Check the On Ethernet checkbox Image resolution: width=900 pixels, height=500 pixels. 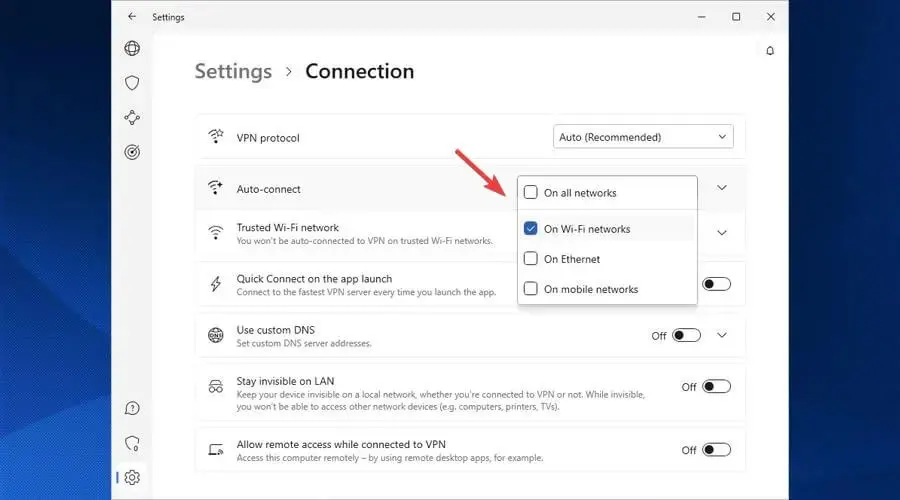click(530, 259)
